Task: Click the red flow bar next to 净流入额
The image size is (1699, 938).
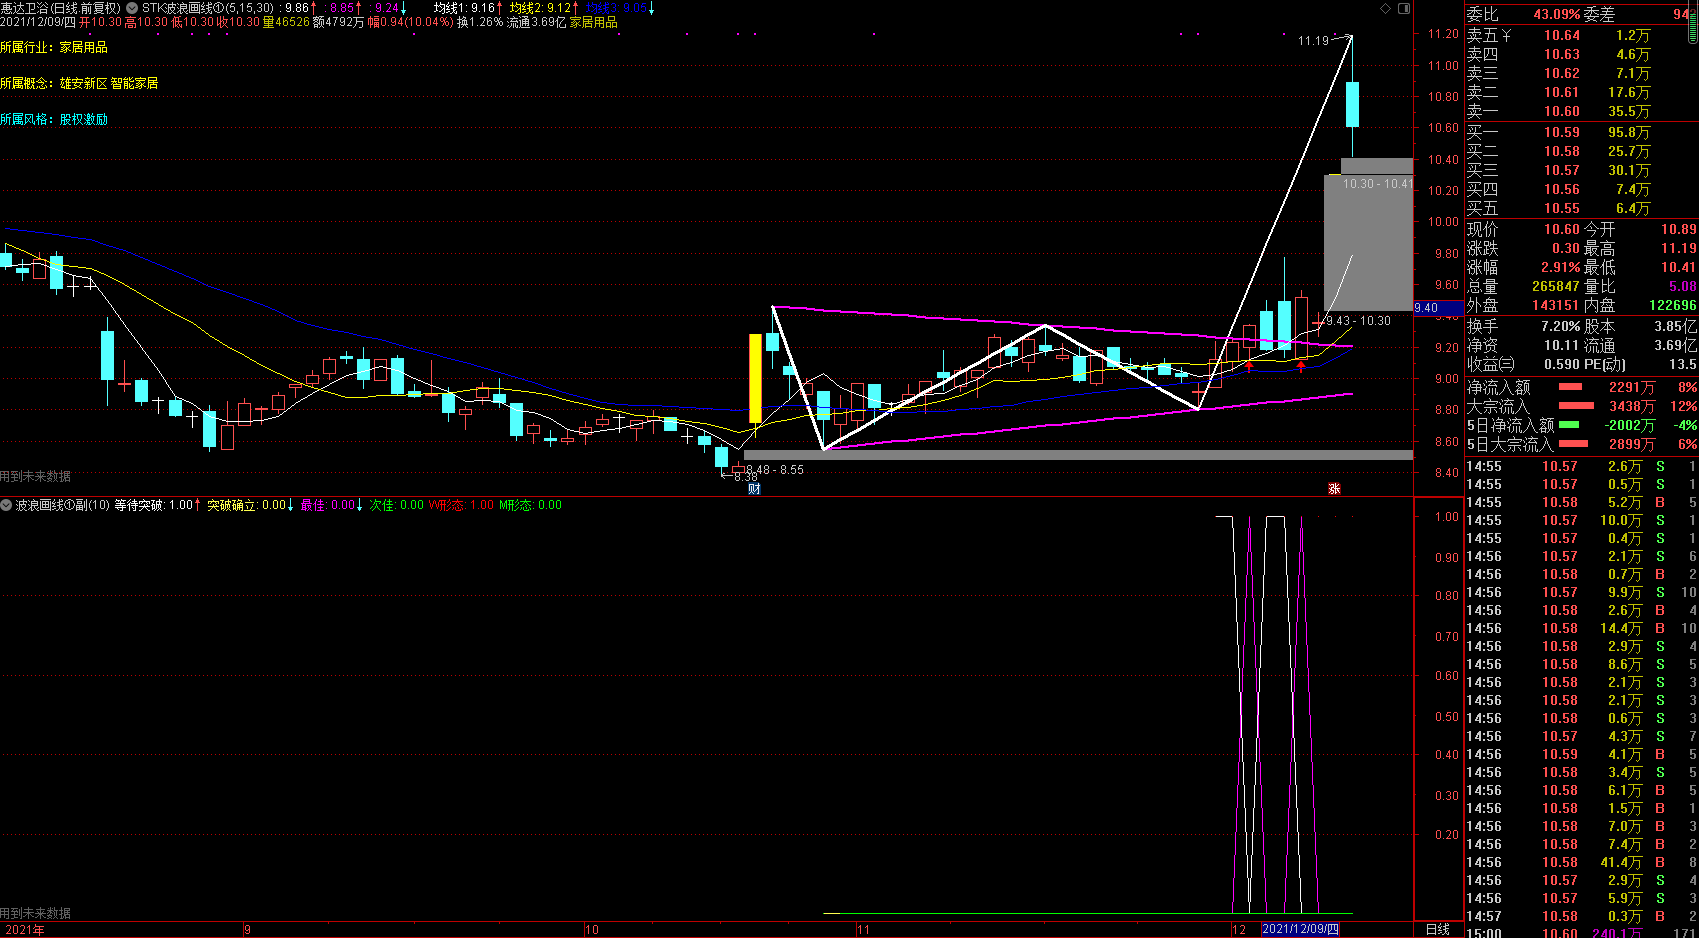Action: [1570, 387]
